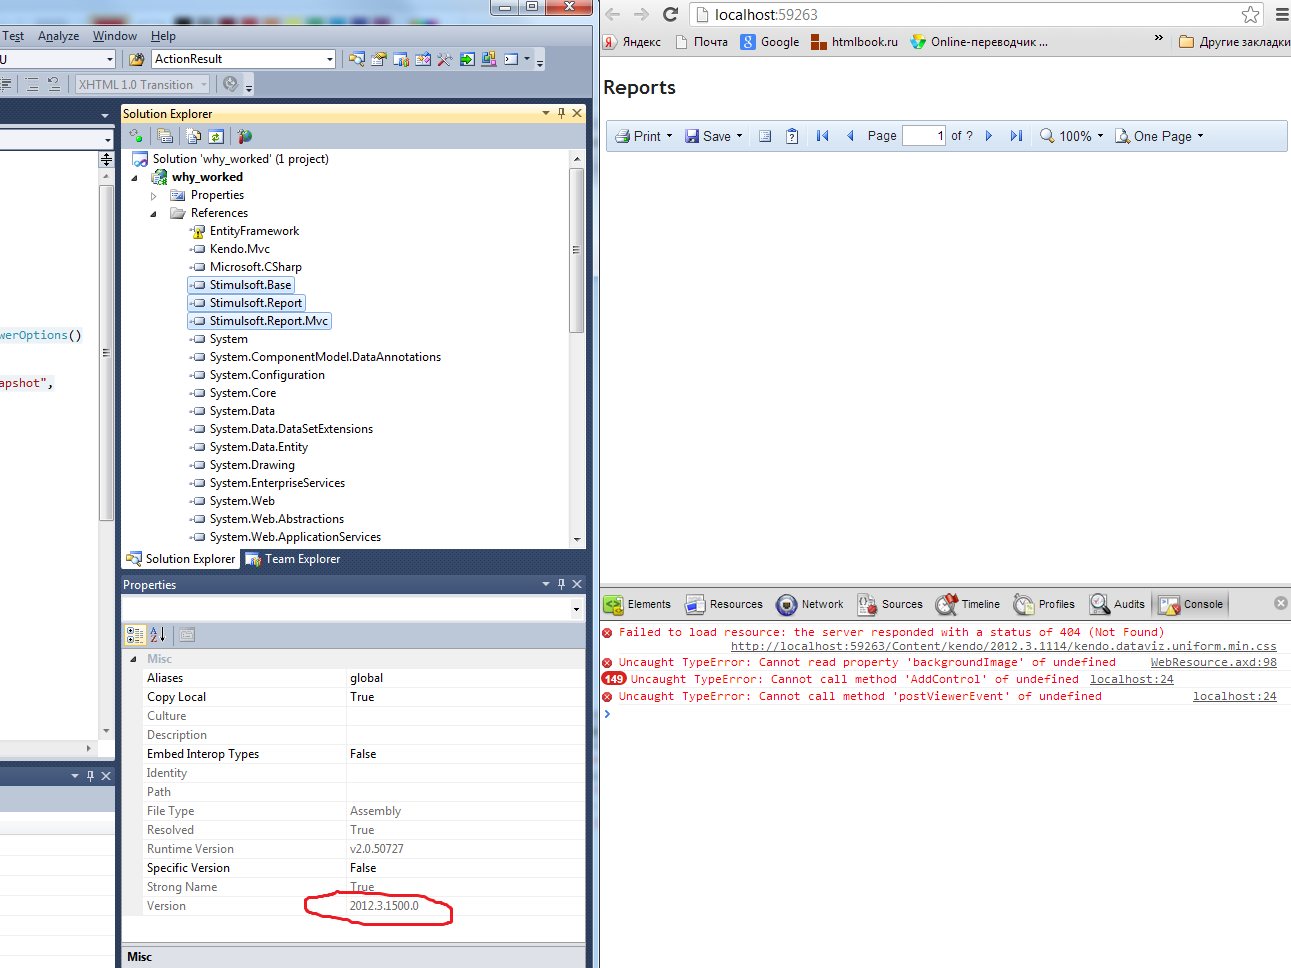Follow the WebResource.axd:98 error link
Screen dimensions: 1291x968
(1213, 662)
